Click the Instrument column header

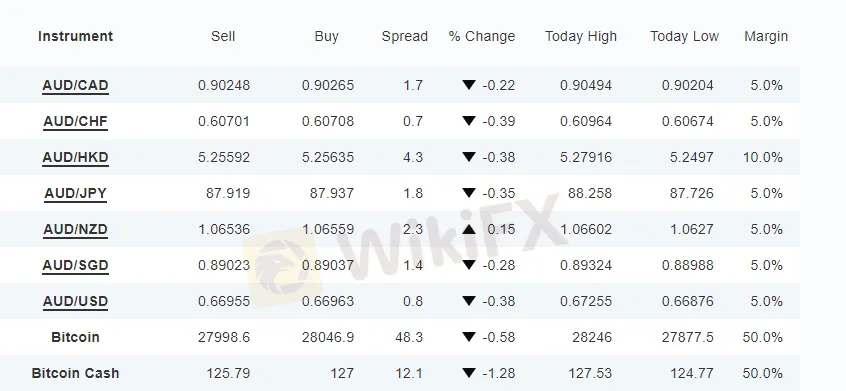[76, 36]
